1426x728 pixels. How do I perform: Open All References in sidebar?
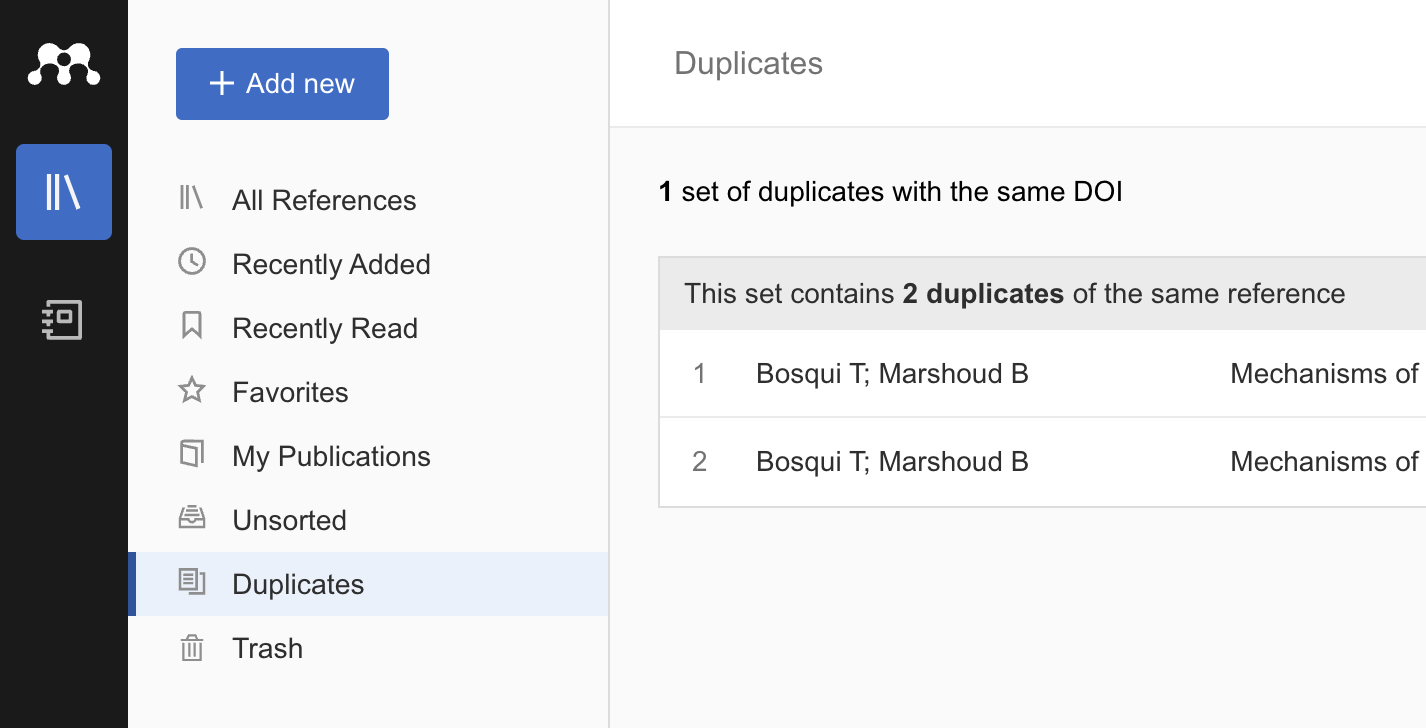324,200
